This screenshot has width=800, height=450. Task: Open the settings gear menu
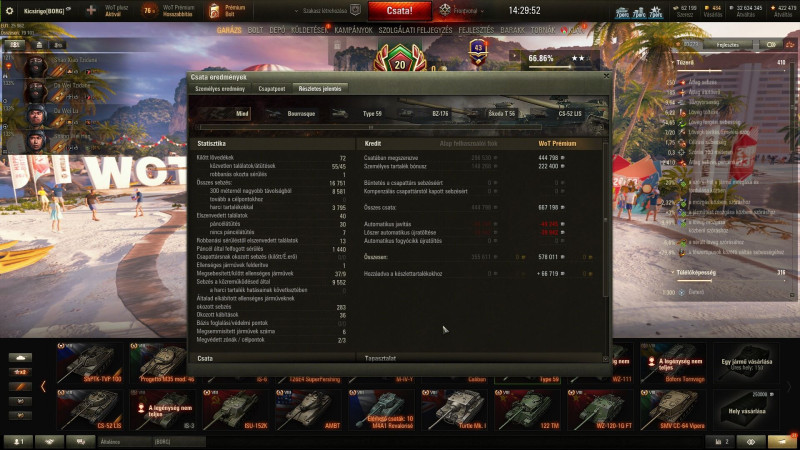tap(9, 10)
